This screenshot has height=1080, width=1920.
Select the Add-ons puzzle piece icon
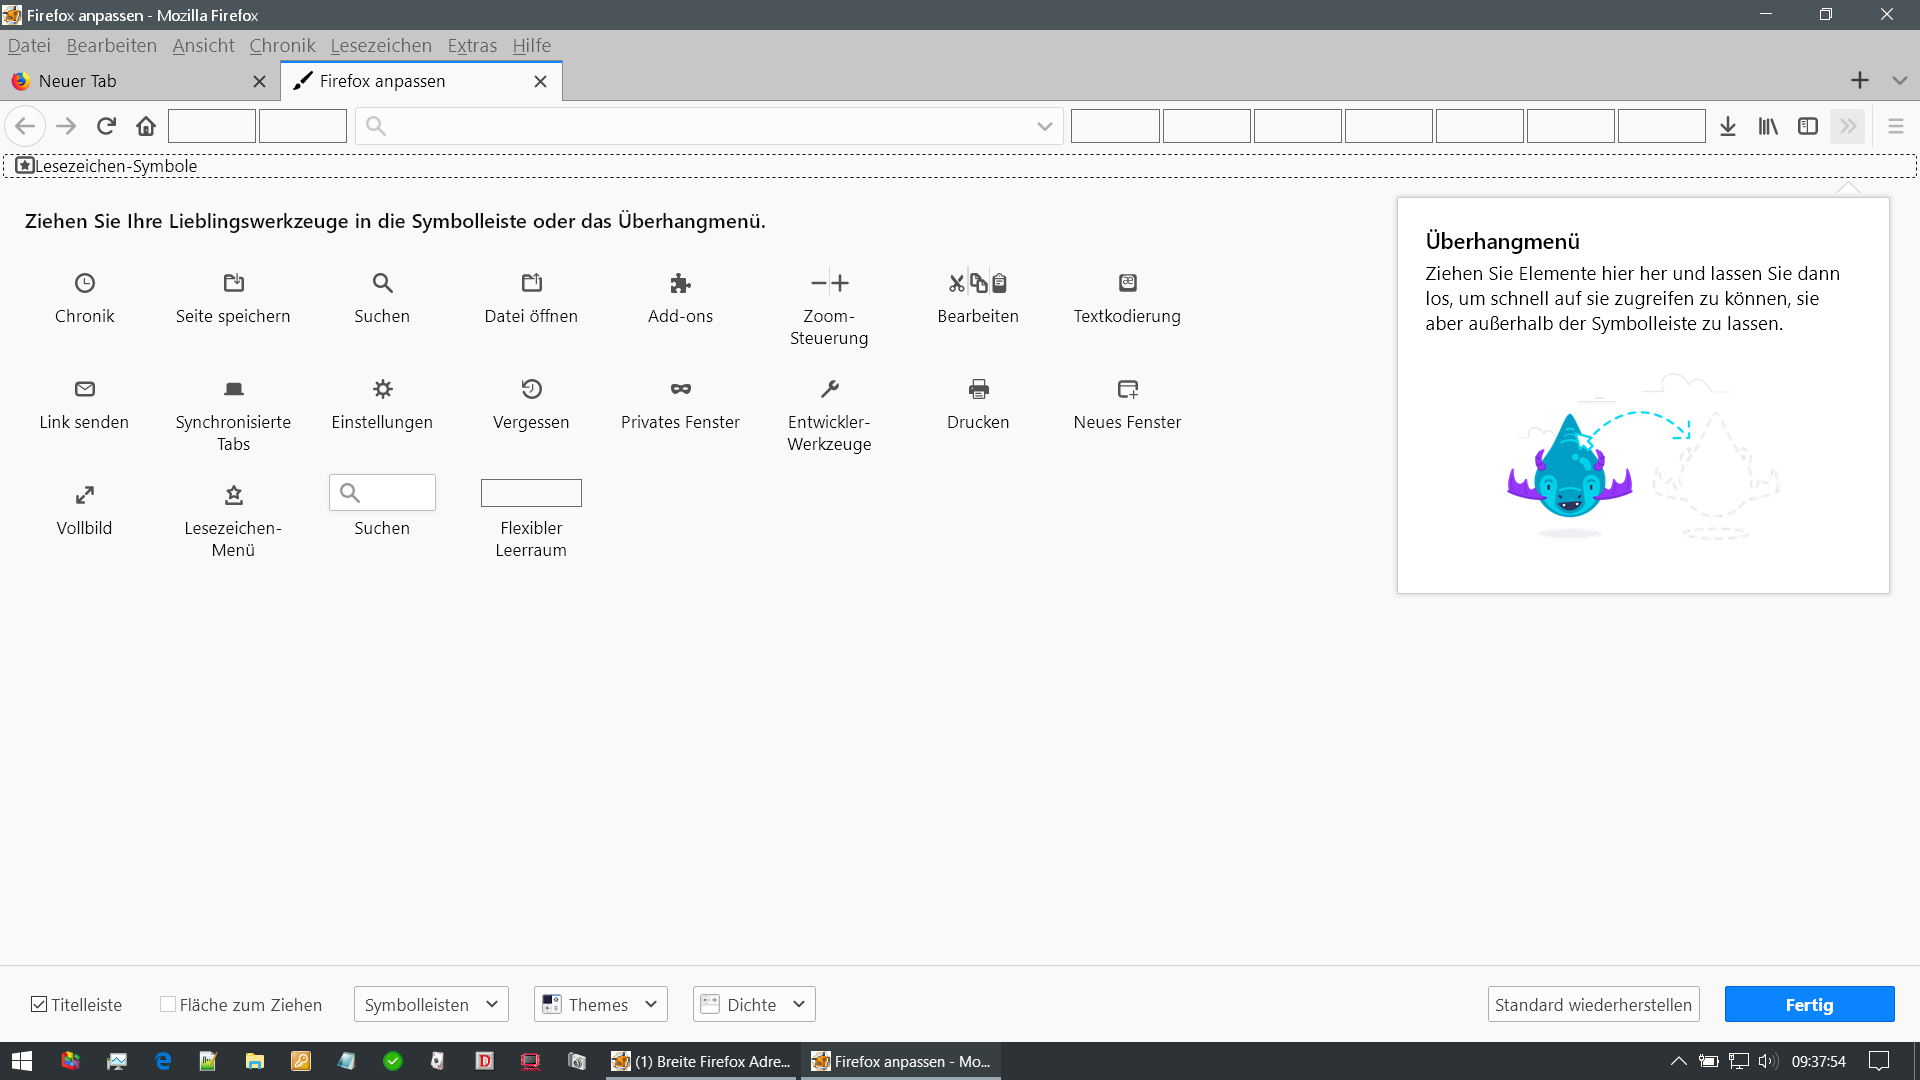click(x=680, y=283)
